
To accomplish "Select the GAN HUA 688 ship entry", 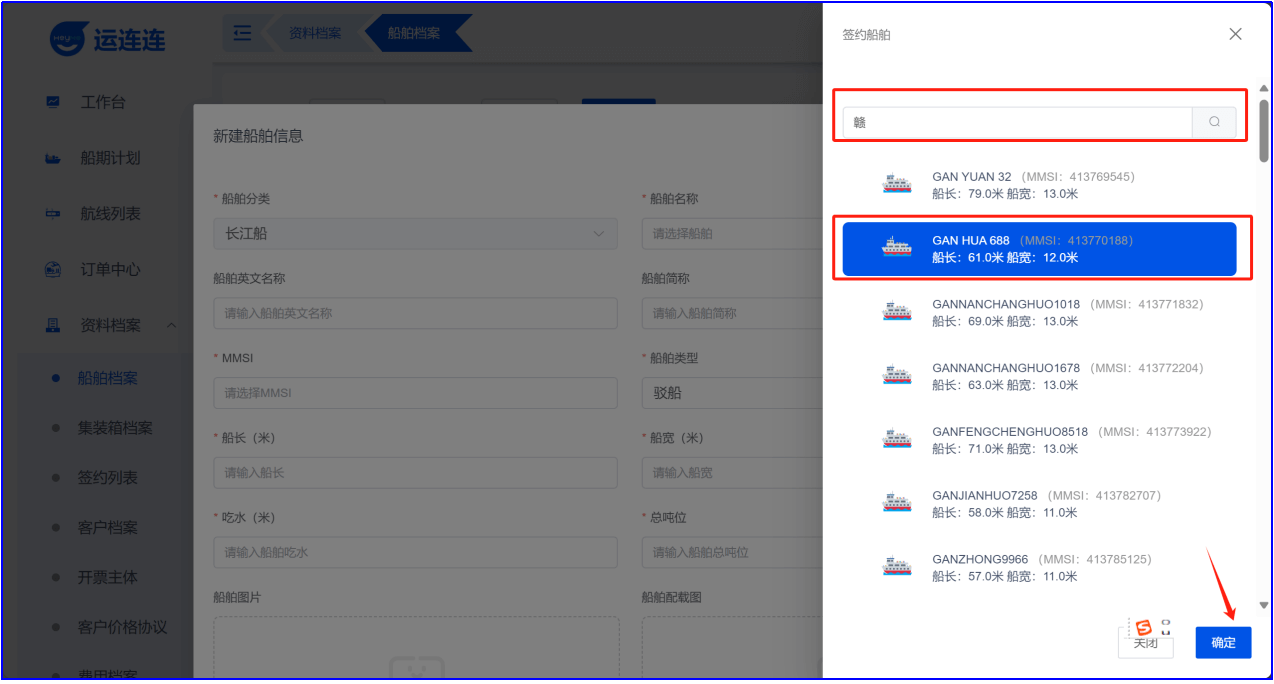I will point(1039,249).
